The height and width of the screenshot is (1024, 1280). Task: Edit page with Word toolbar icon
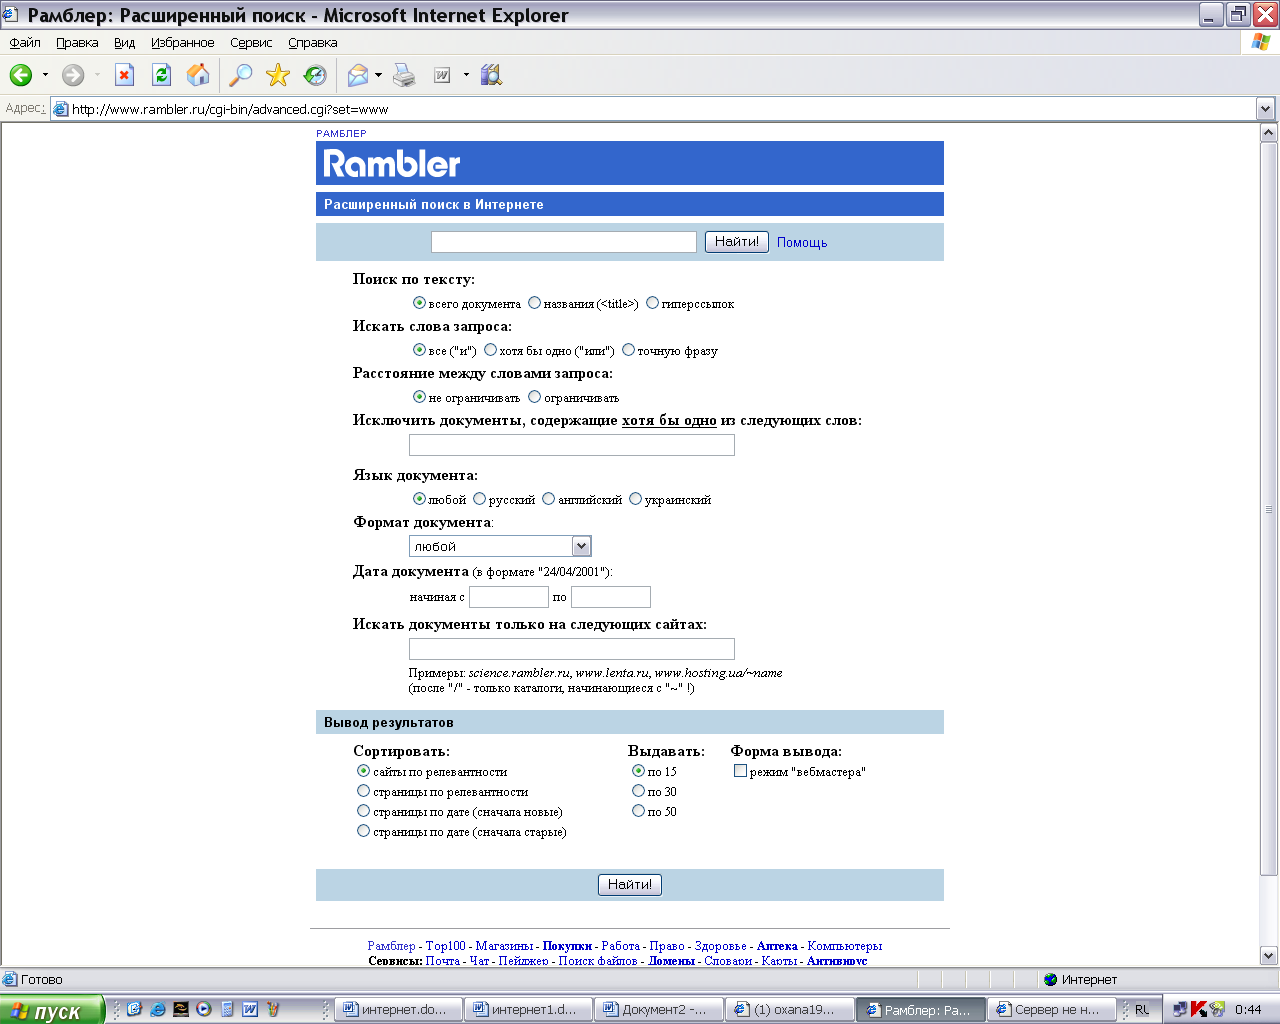pos(442,75)
